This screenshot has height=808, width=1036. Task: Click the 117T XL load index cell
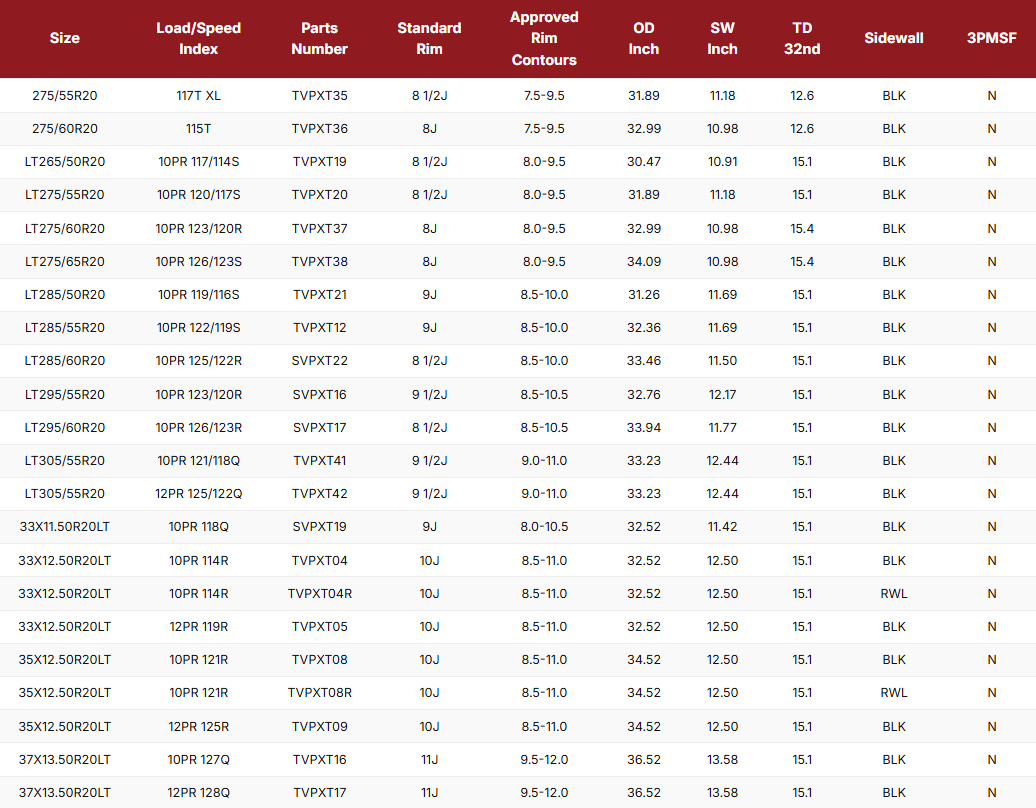(198, 96)
